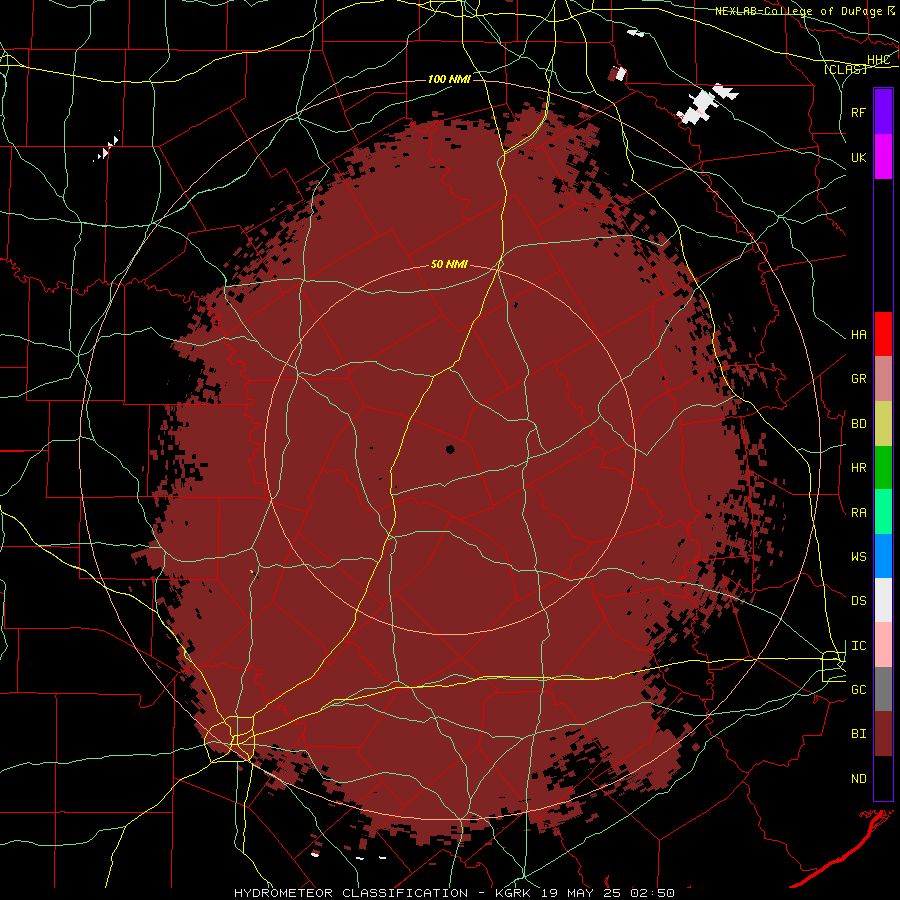Click the light pink IC legend swatch
The height and width of the screenshot is (900, 900).
(883, 645)
